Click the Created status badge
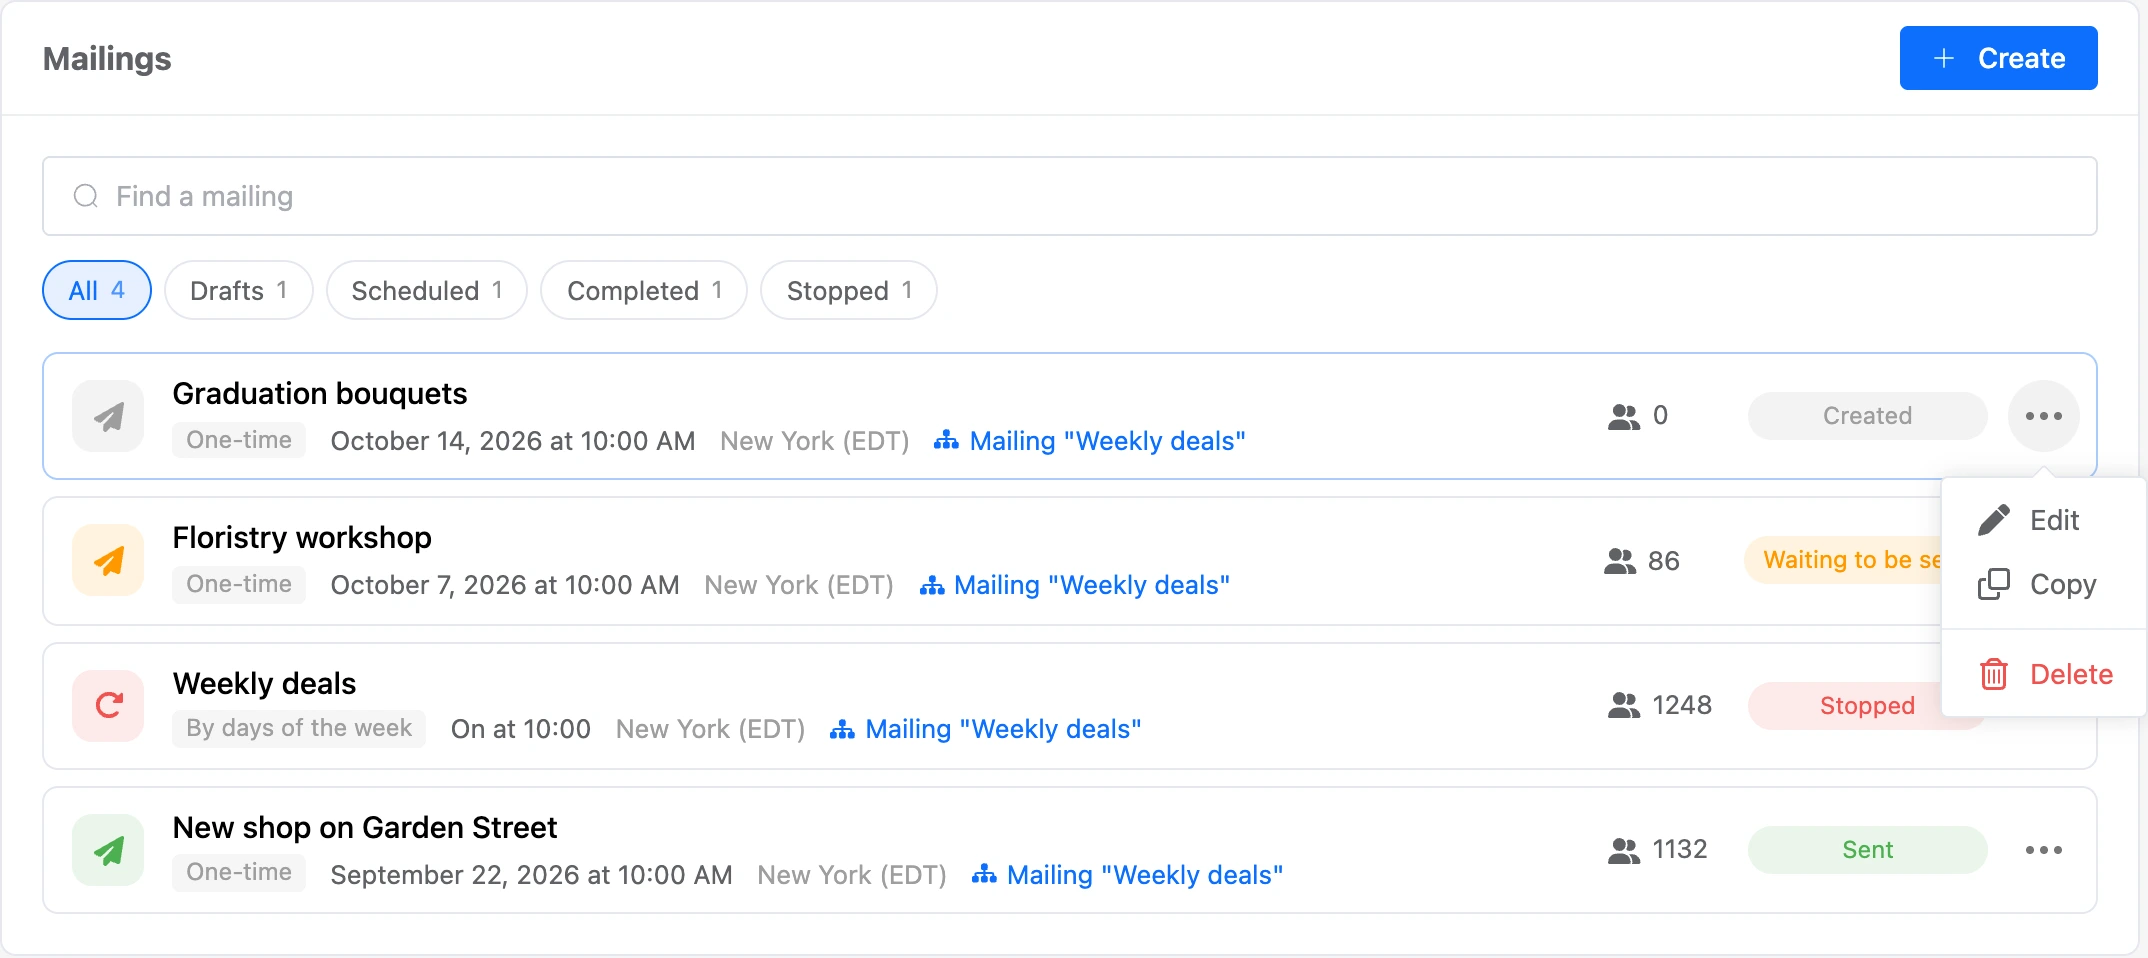The width and height of the screenshot is (2148, 958). point(1867,416)
